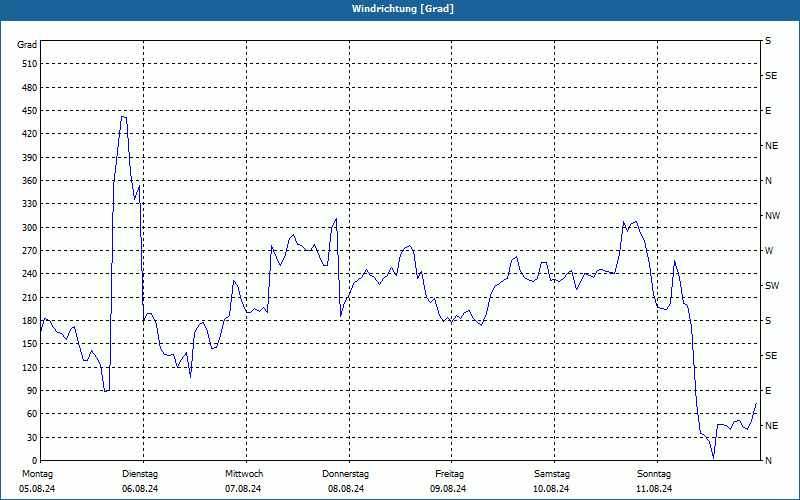Select the 240 degree axis label

pyautogui.click(x=29, y=273)
